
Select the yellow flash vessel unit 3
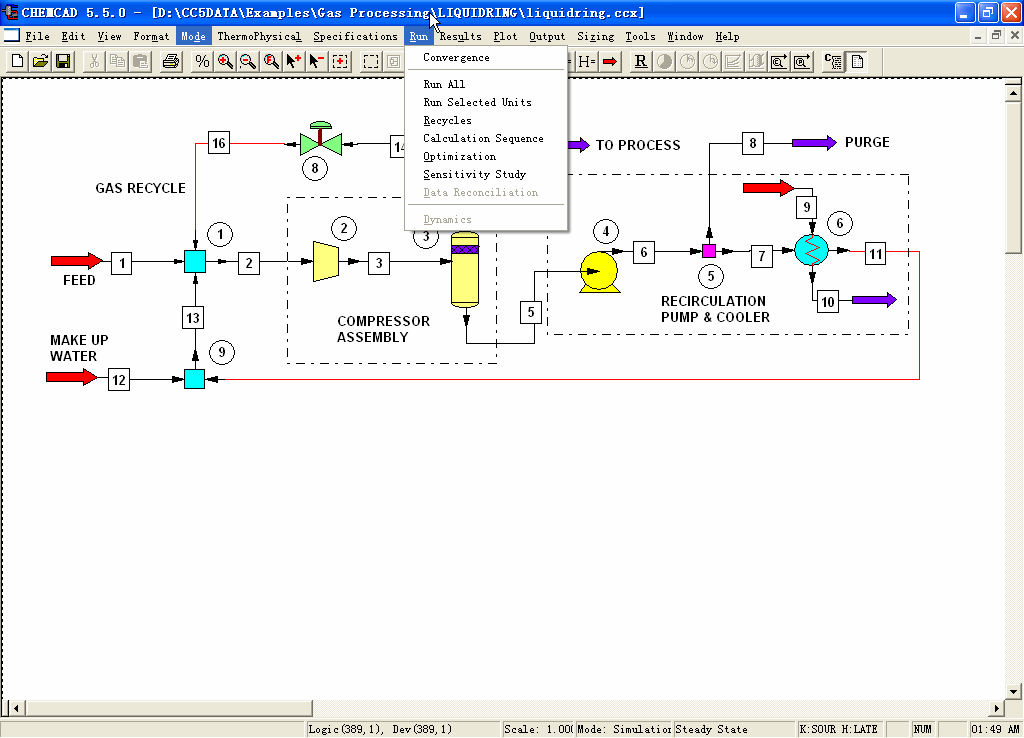[465, 269]
